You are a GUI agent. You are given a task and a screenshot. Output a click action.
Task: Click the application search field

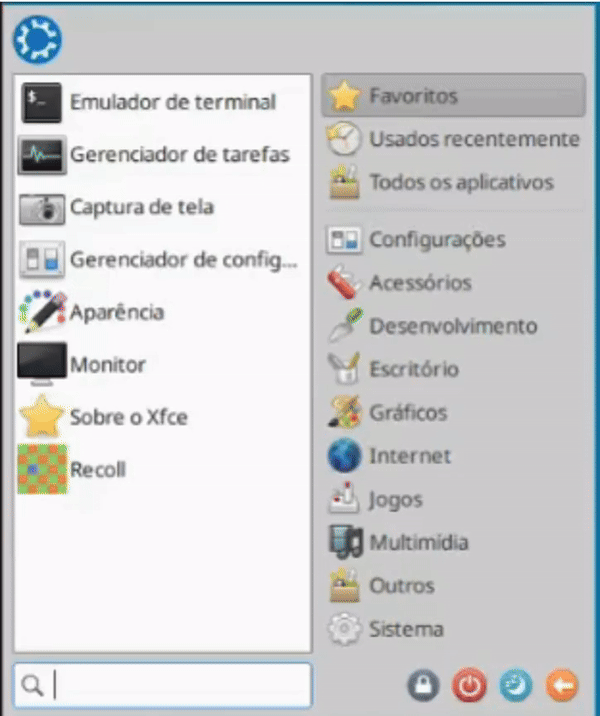[163, 685]
